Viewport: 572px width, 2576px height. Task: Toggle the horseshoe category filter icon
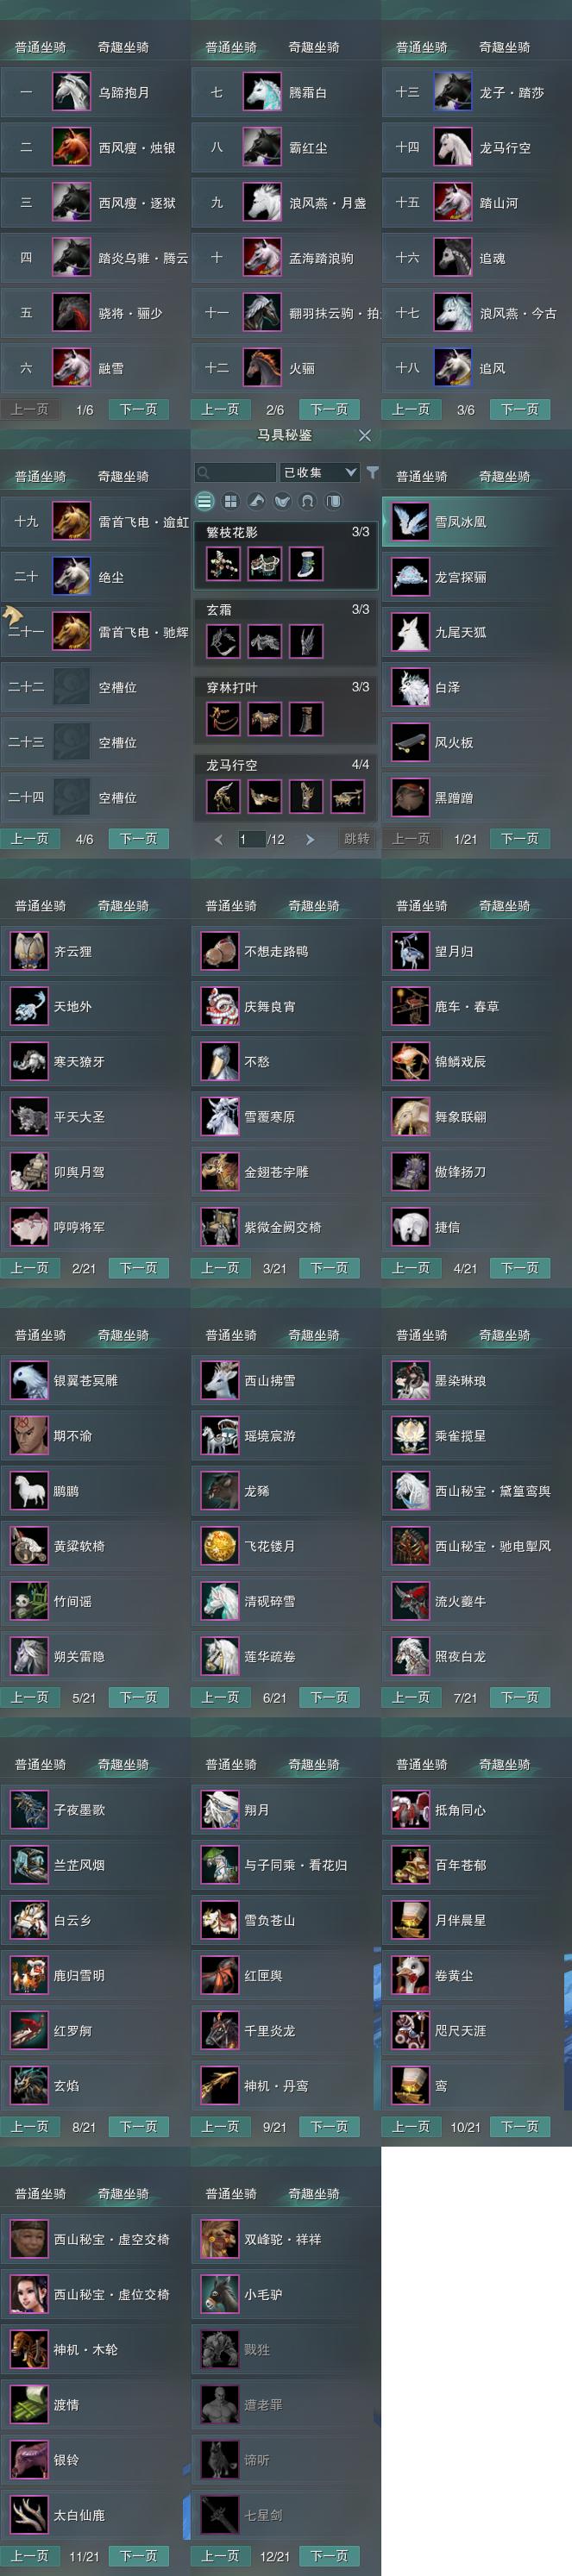[308, 501]
